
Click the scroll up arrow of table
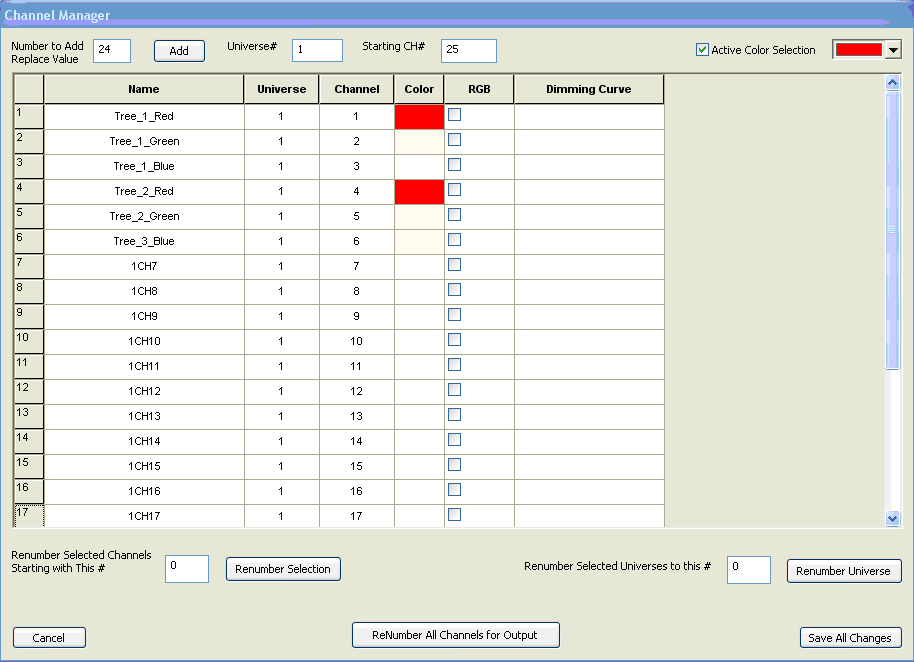click(893, 83)
